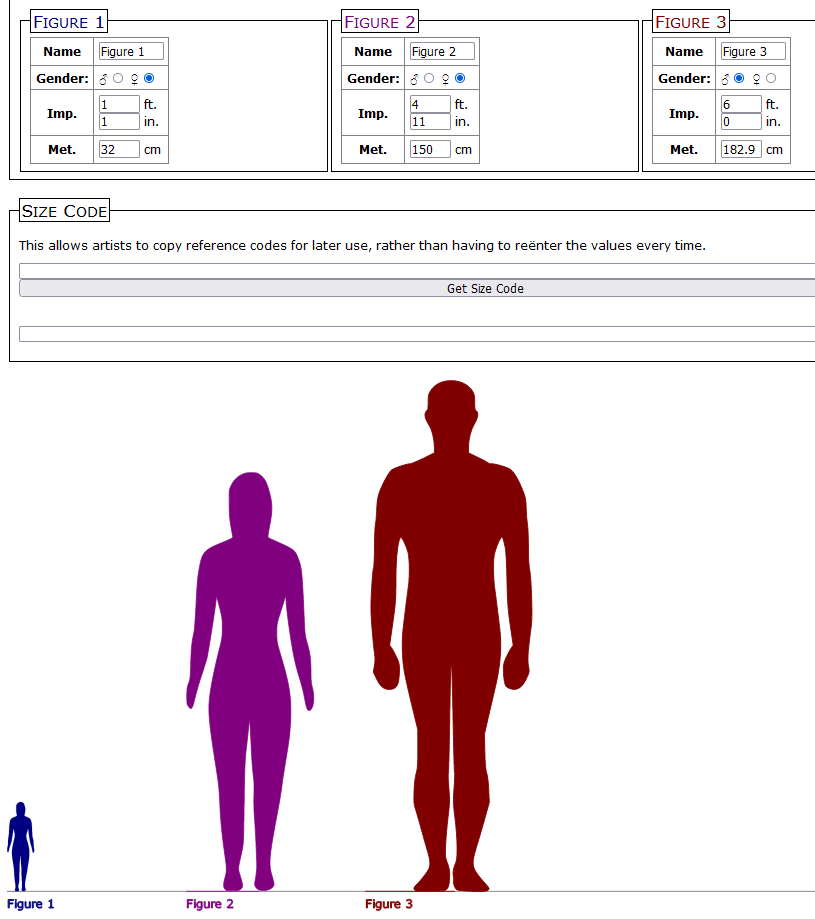The width and height of the screenshot is (815, 919).
Task: Focus the Figure 2 name text box
Action: (x=442, y=51)
